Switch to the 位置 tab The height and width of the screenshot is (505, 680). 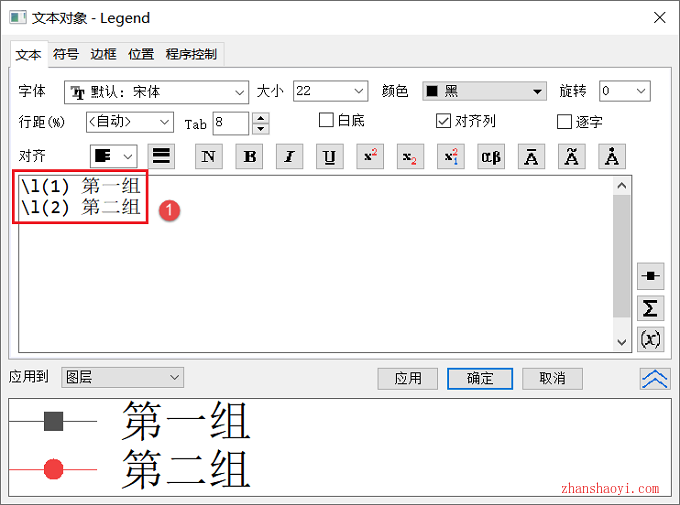pyautogui.click(x=141, y=54)
